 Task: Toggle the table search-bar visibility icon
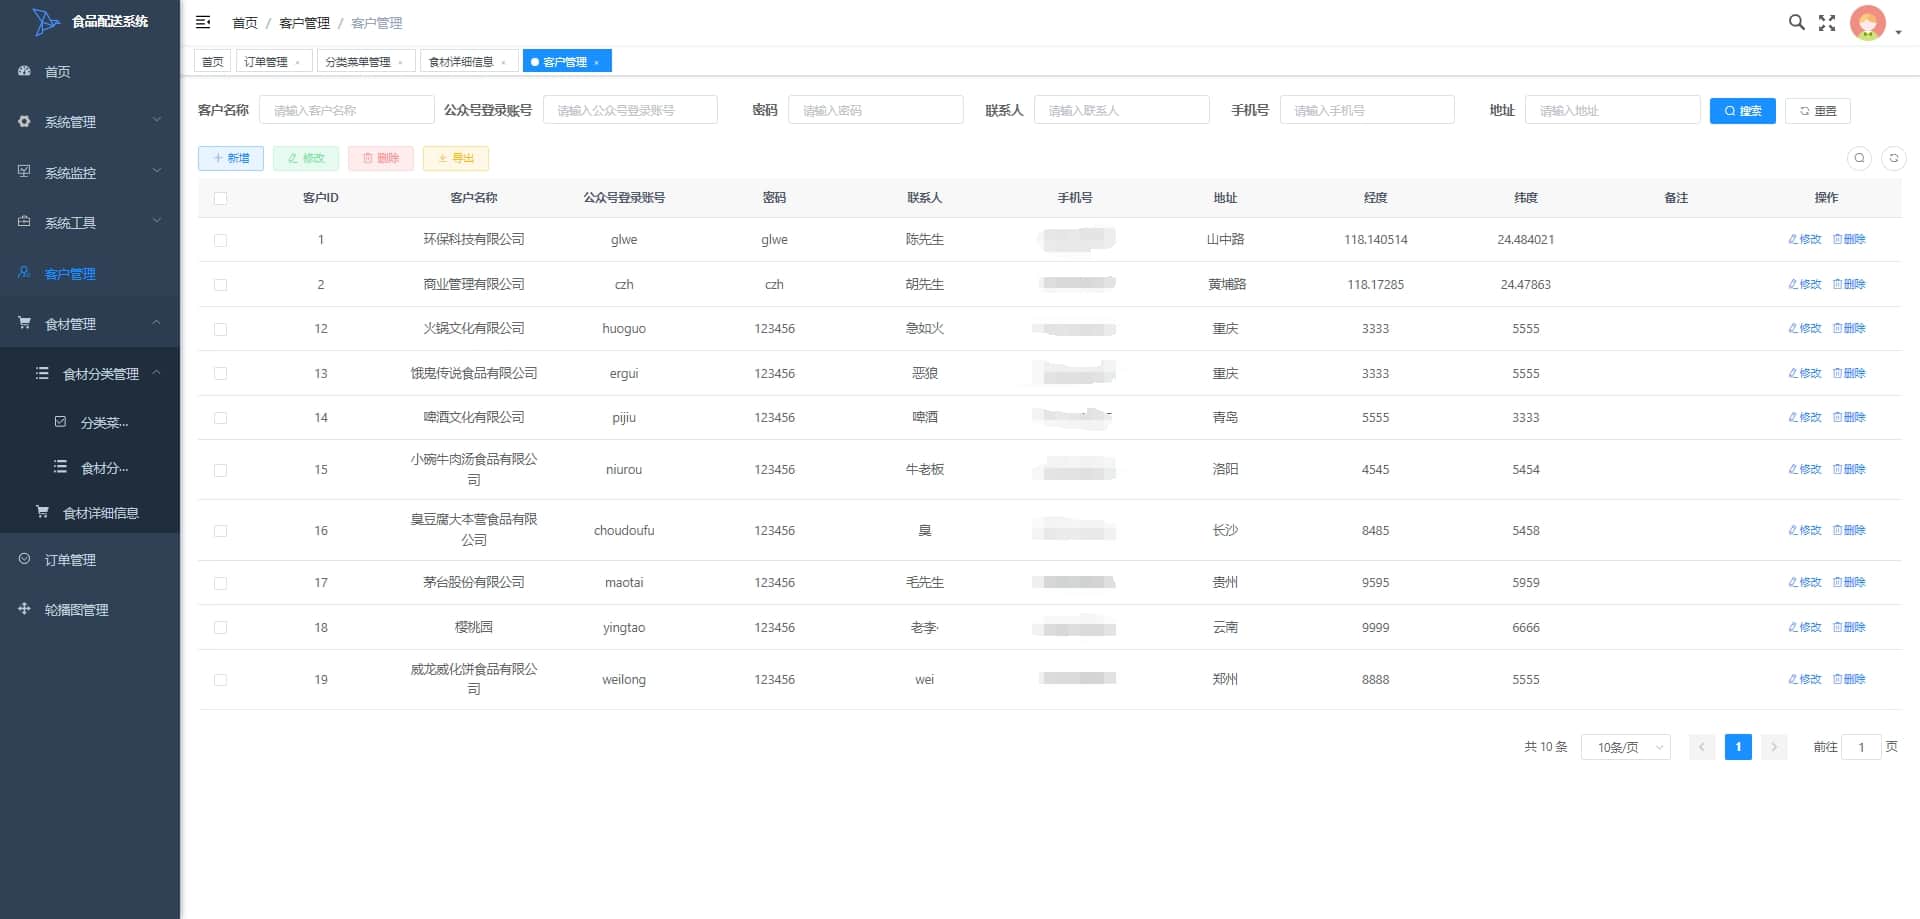pos(1859,158)
